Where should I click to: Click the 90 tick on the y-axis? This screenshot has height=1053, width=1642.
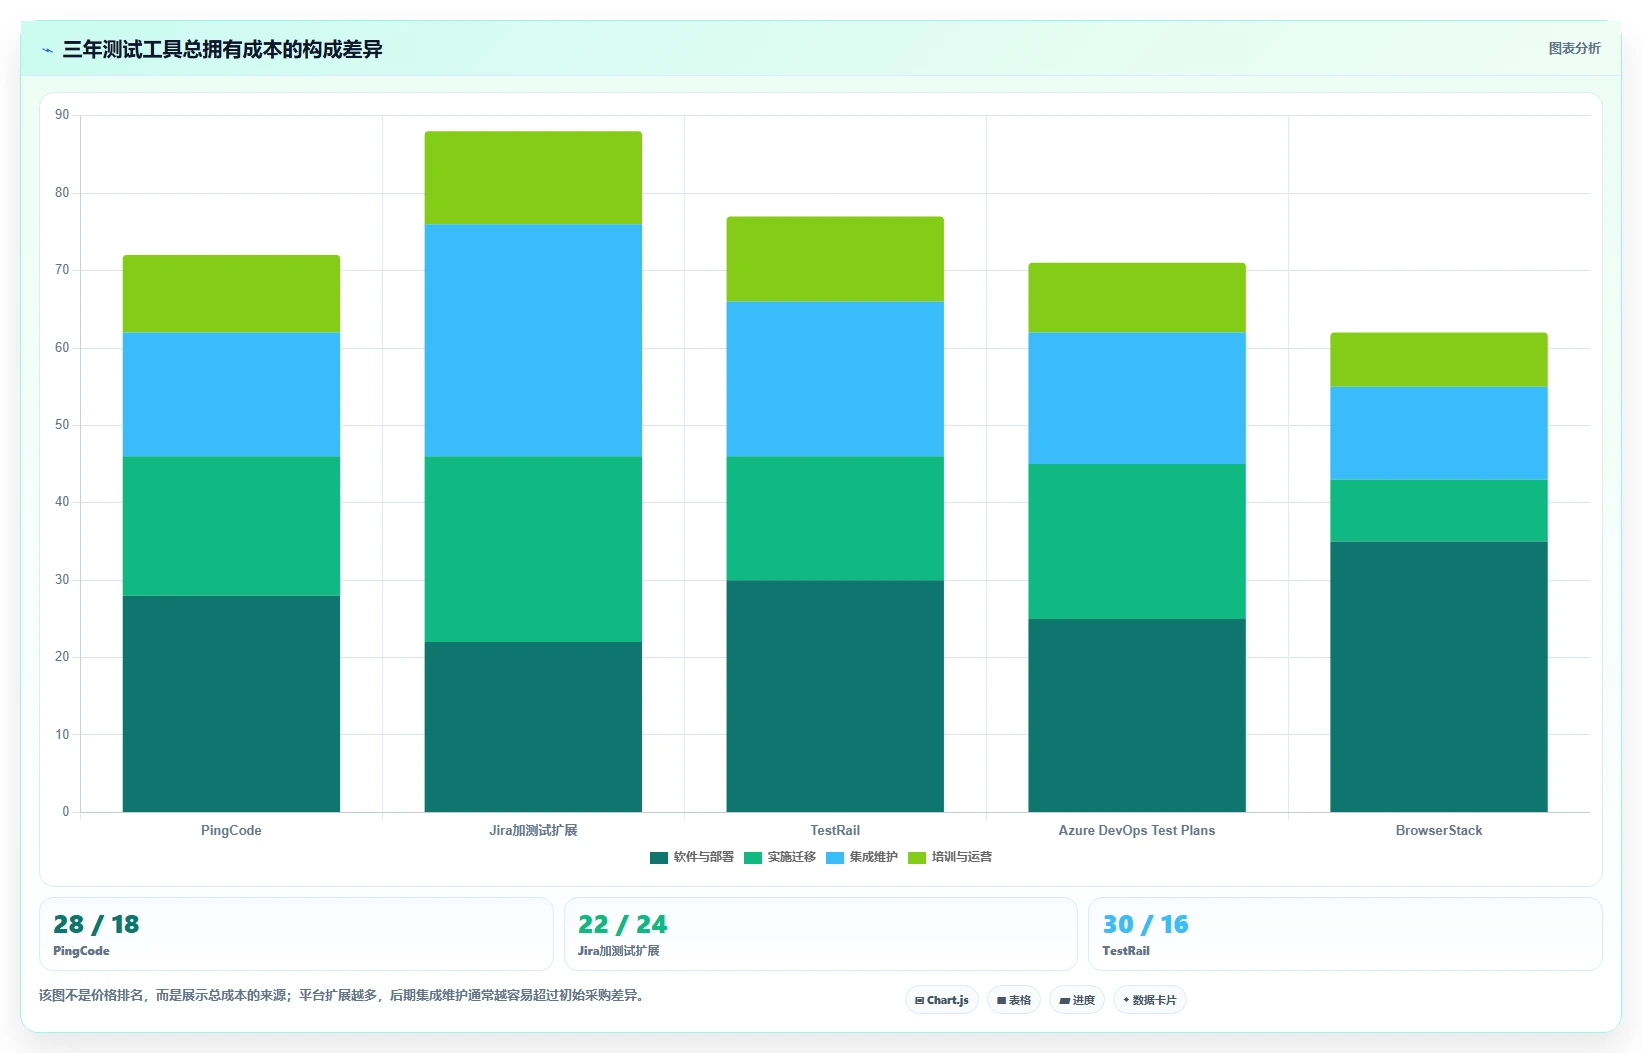pos(62,115)
